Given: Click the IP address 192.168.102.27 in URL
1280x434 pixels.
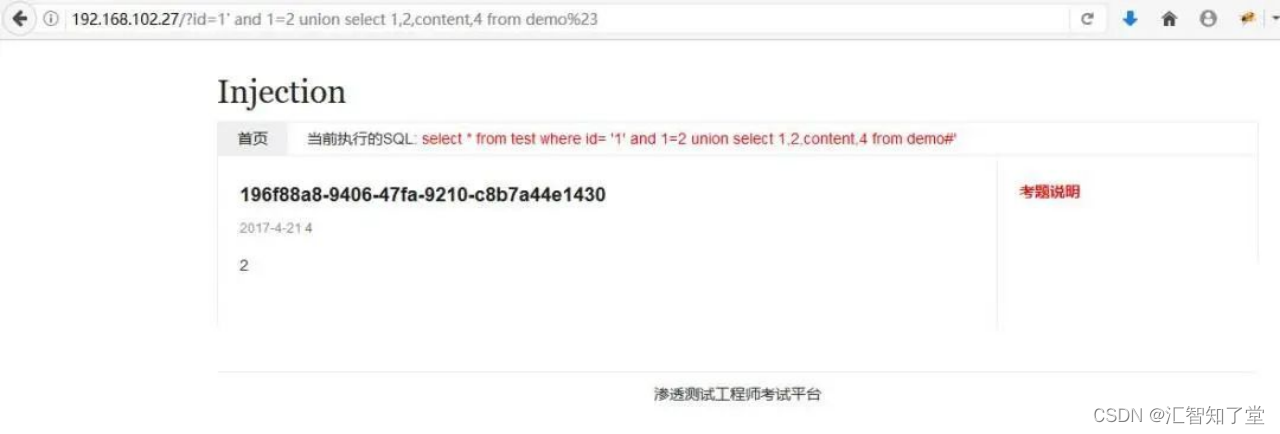Looking at the screenshot, I should coord(123,19).
